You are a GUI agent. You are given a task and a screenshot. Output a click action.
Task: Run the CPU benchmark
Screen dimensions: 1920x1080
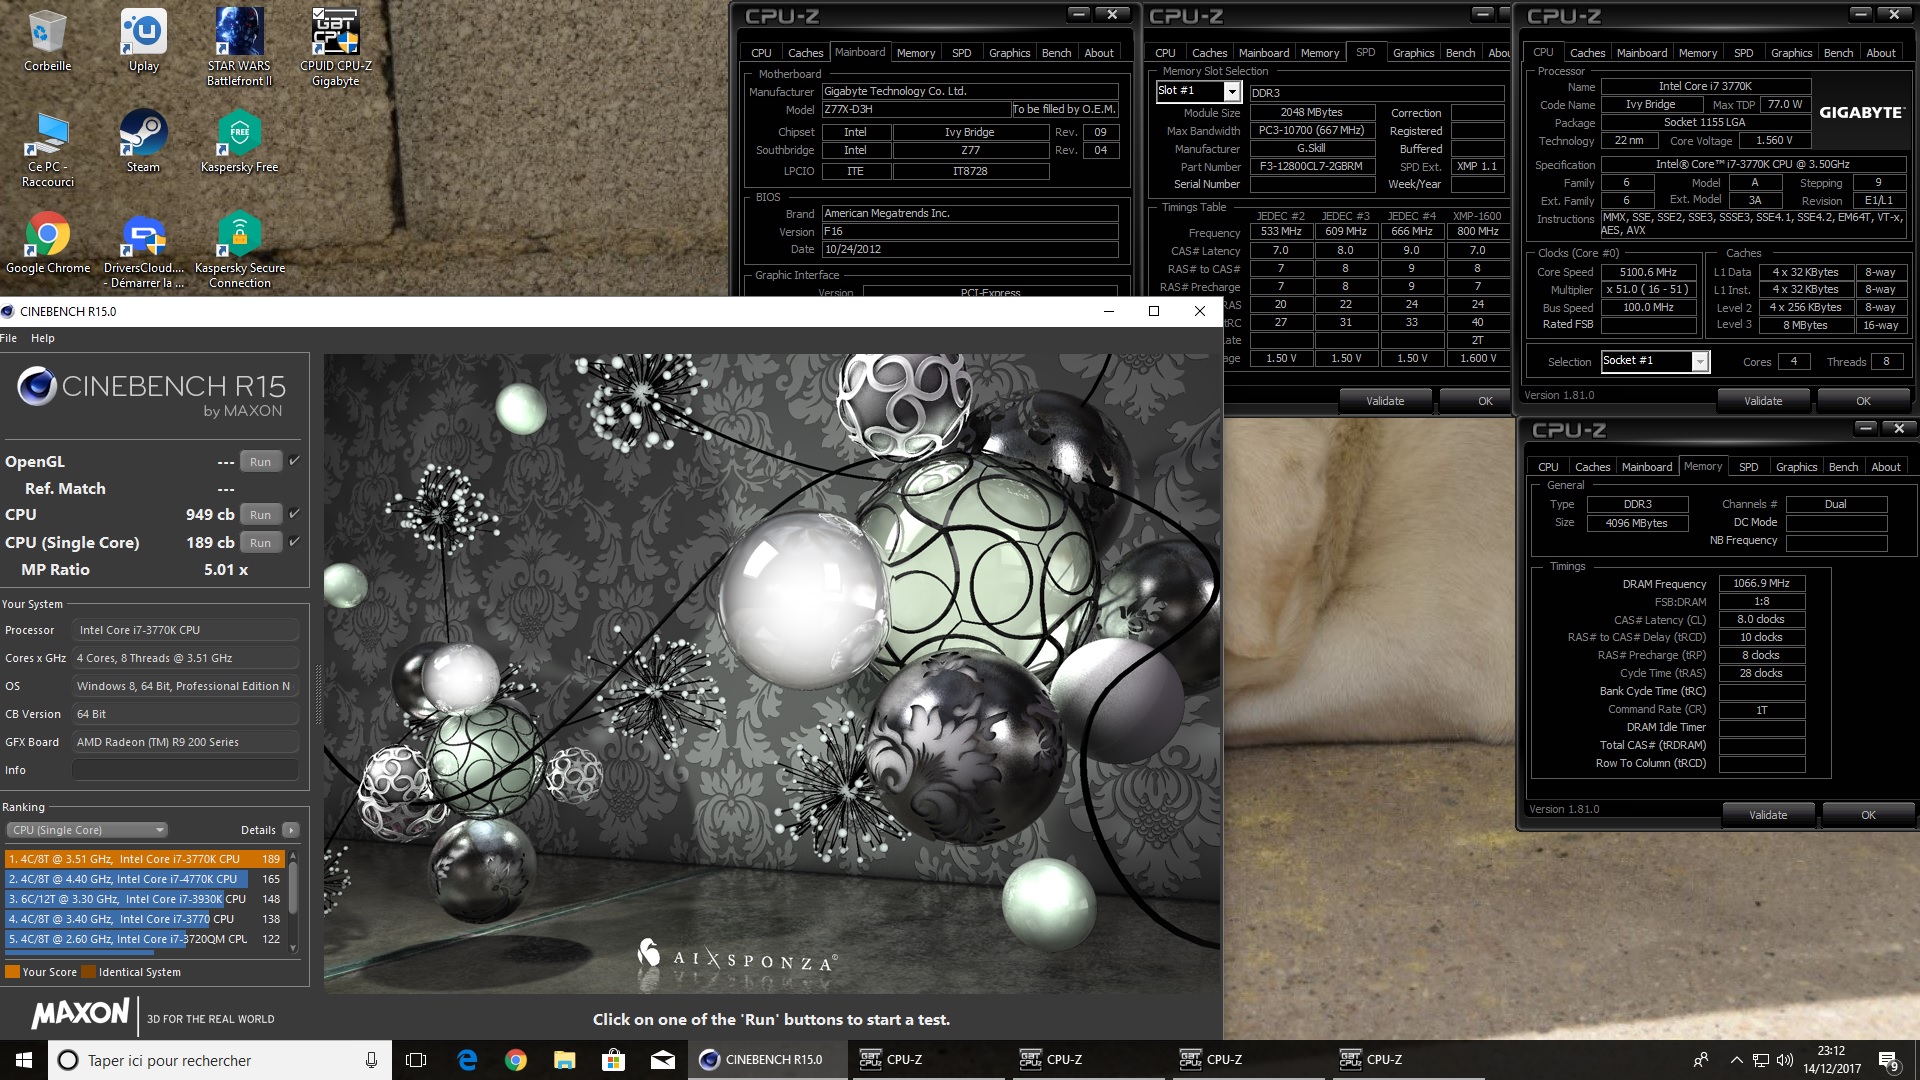point(260,515)
